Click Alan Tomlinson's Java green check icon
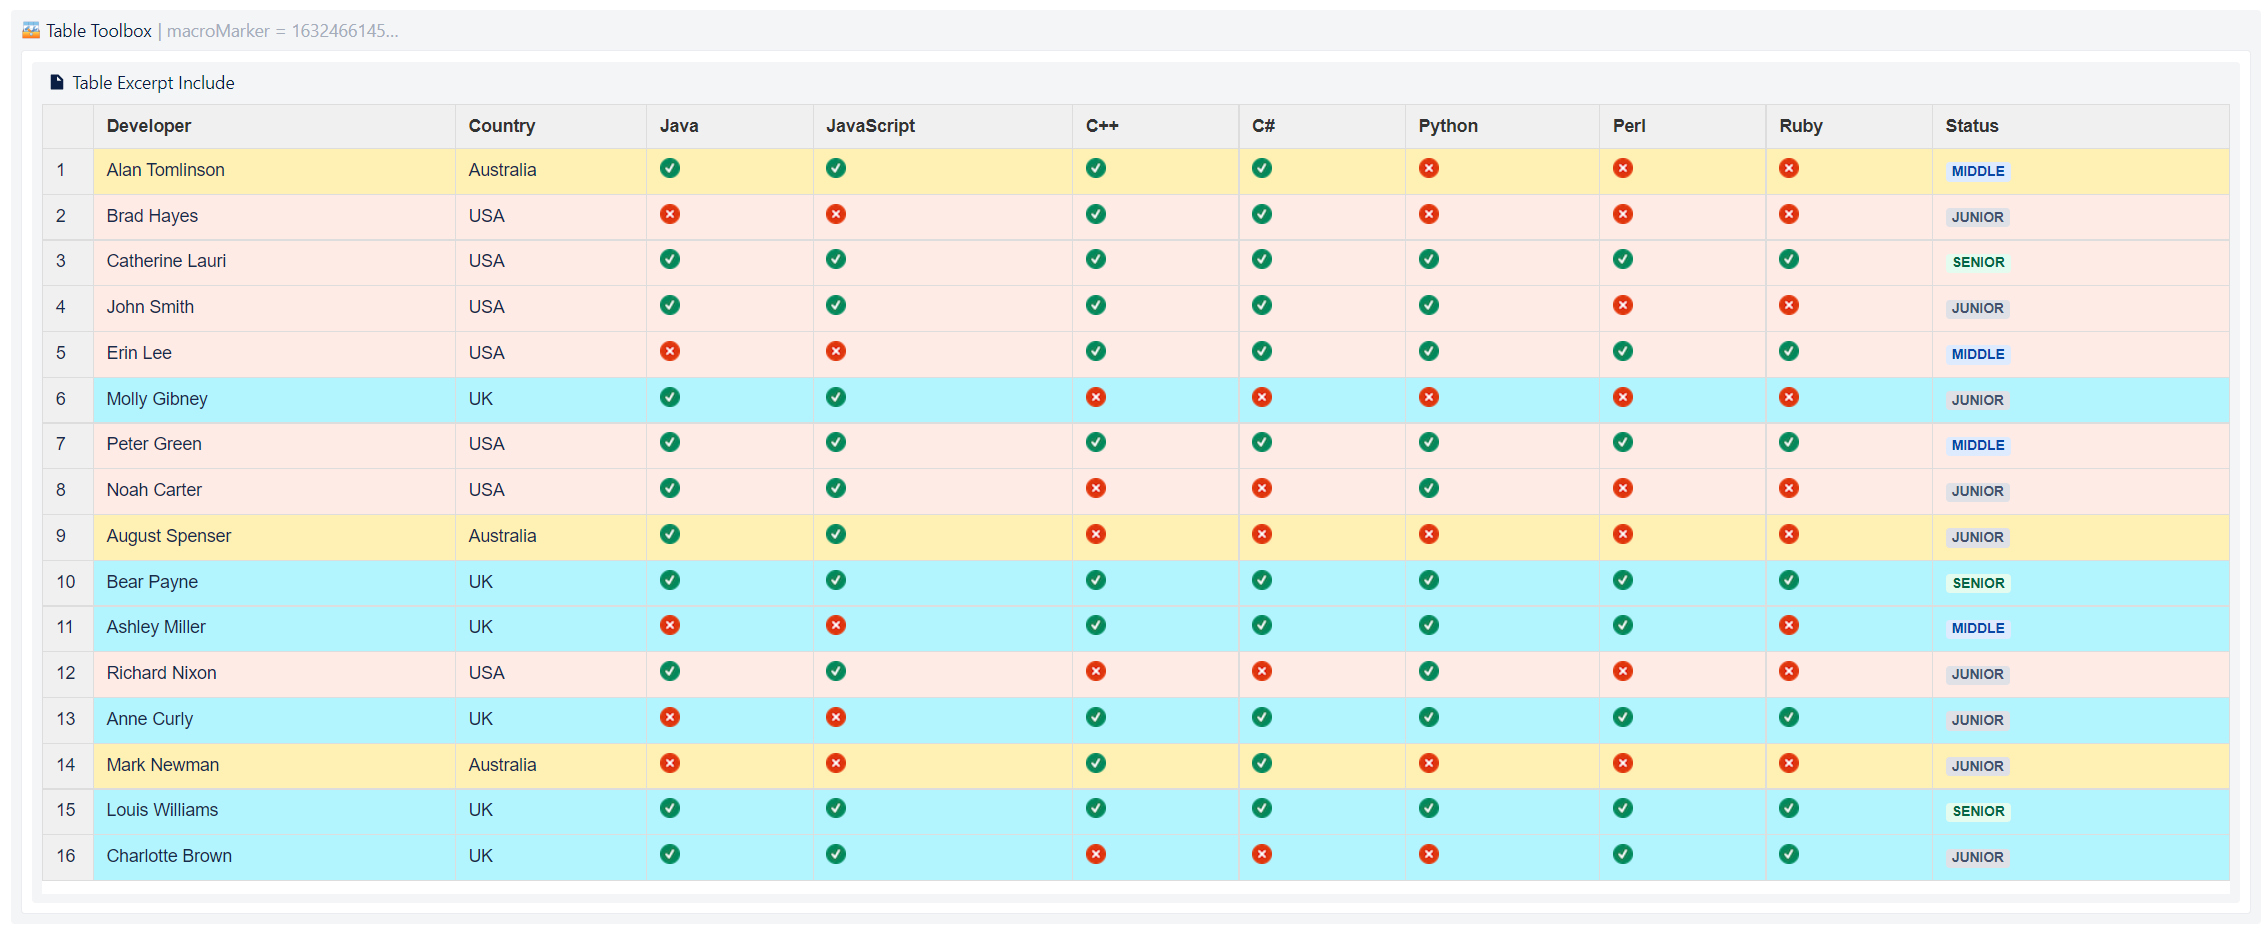This screenshot has width=2268, height=931. (x=670, y=168)
